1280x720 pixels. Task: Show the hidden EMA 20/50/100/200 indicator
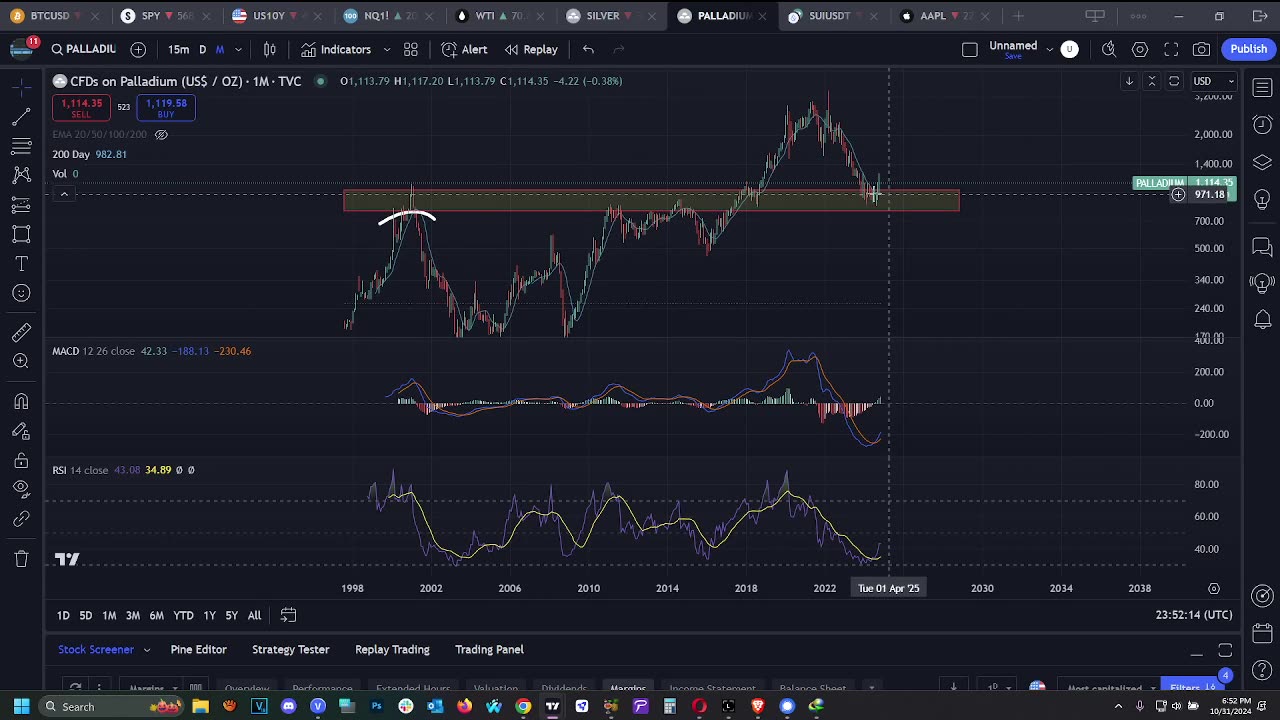(x=161, y=134)
